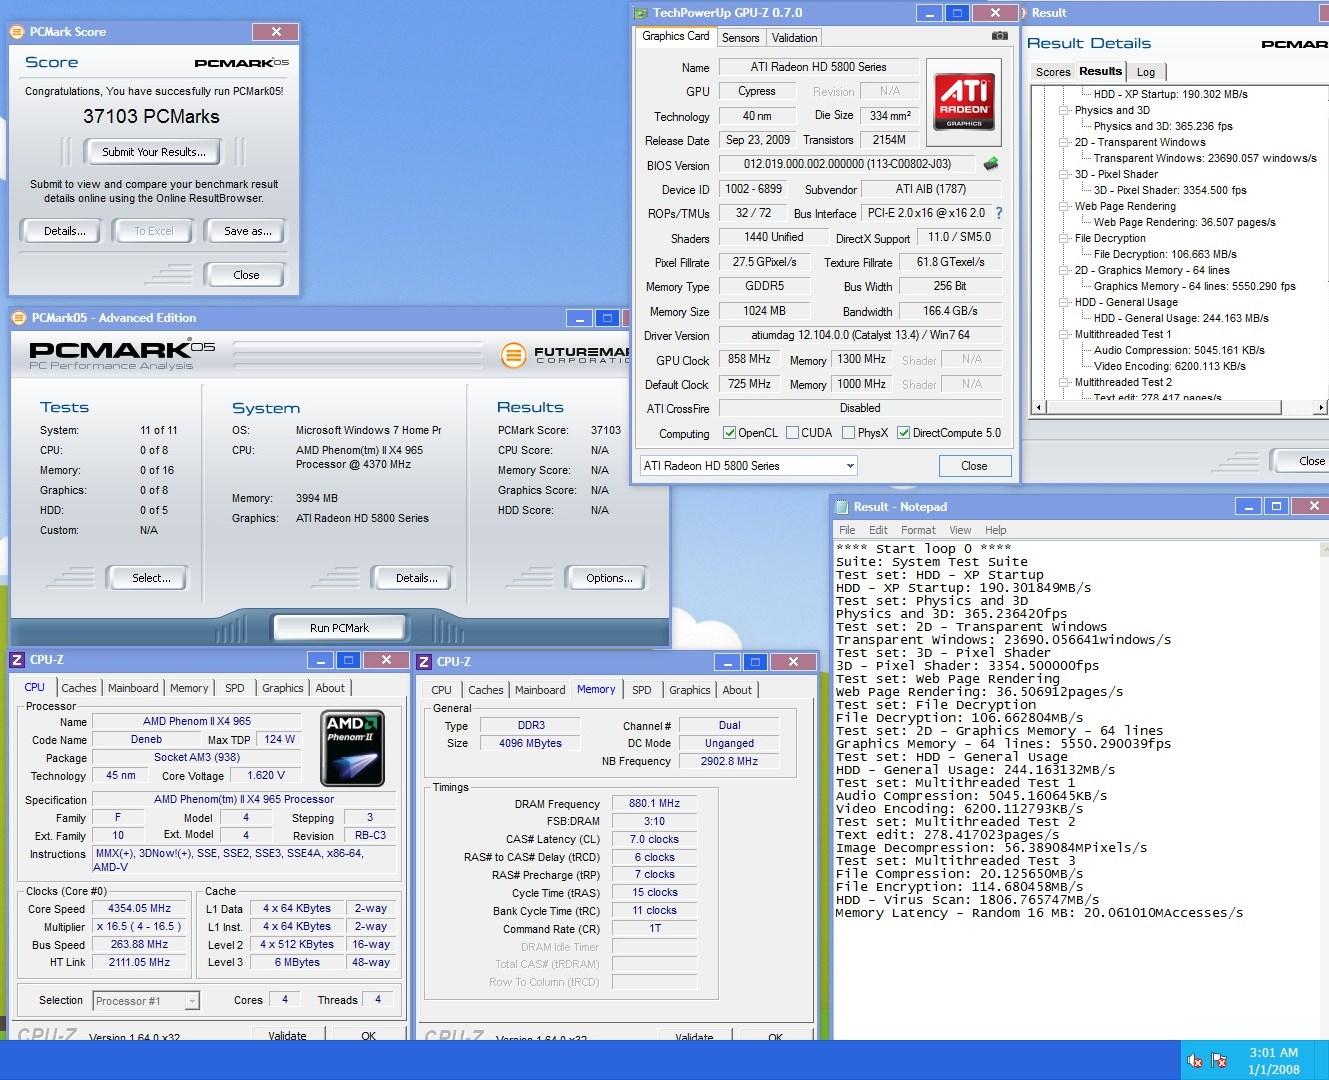Save BIOS using the green chip icon
Image resolution: width=1329 pixels, height=1080 pixels.
pyautogui.click(x=990, y=163)
